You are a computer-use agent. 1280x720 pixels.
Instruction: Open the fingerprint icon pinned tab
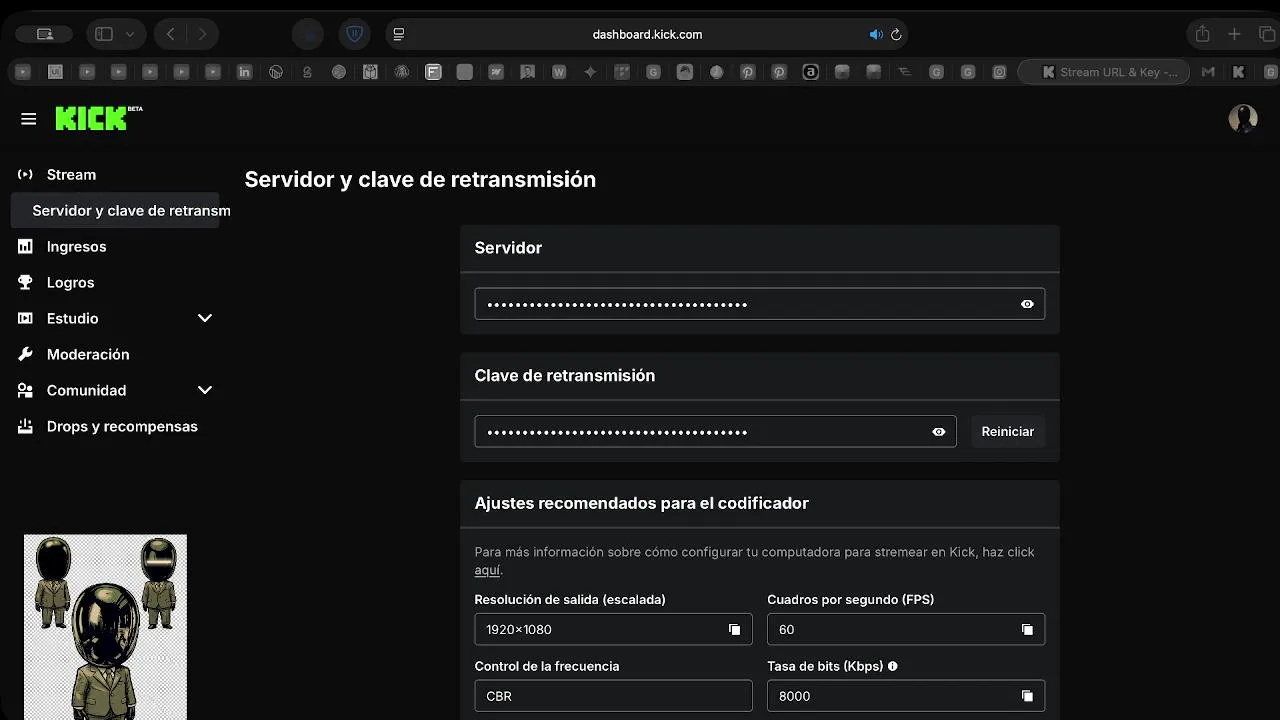[402, 72]
